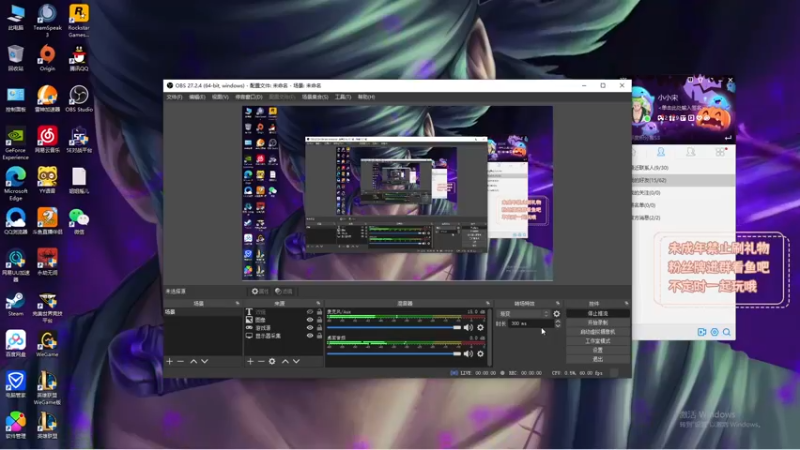Open Rockstar Games desktop shortcut
Viewport: 800px width, 450px height.
pyautogui.click(x=79, y=20)
